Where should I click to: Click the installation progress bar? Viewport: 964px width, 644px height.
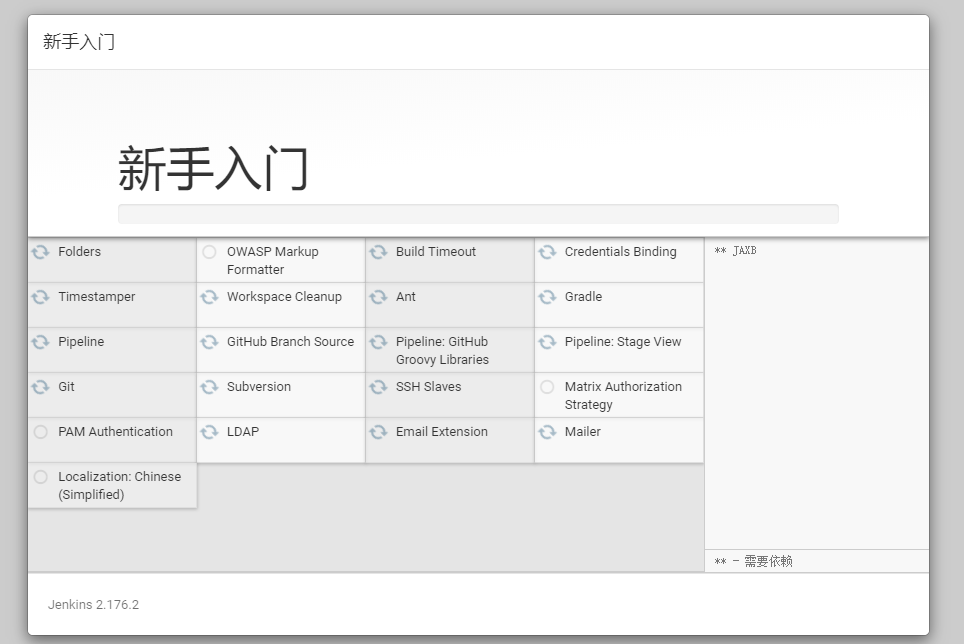pyautogui.click(x=478, y=214)
